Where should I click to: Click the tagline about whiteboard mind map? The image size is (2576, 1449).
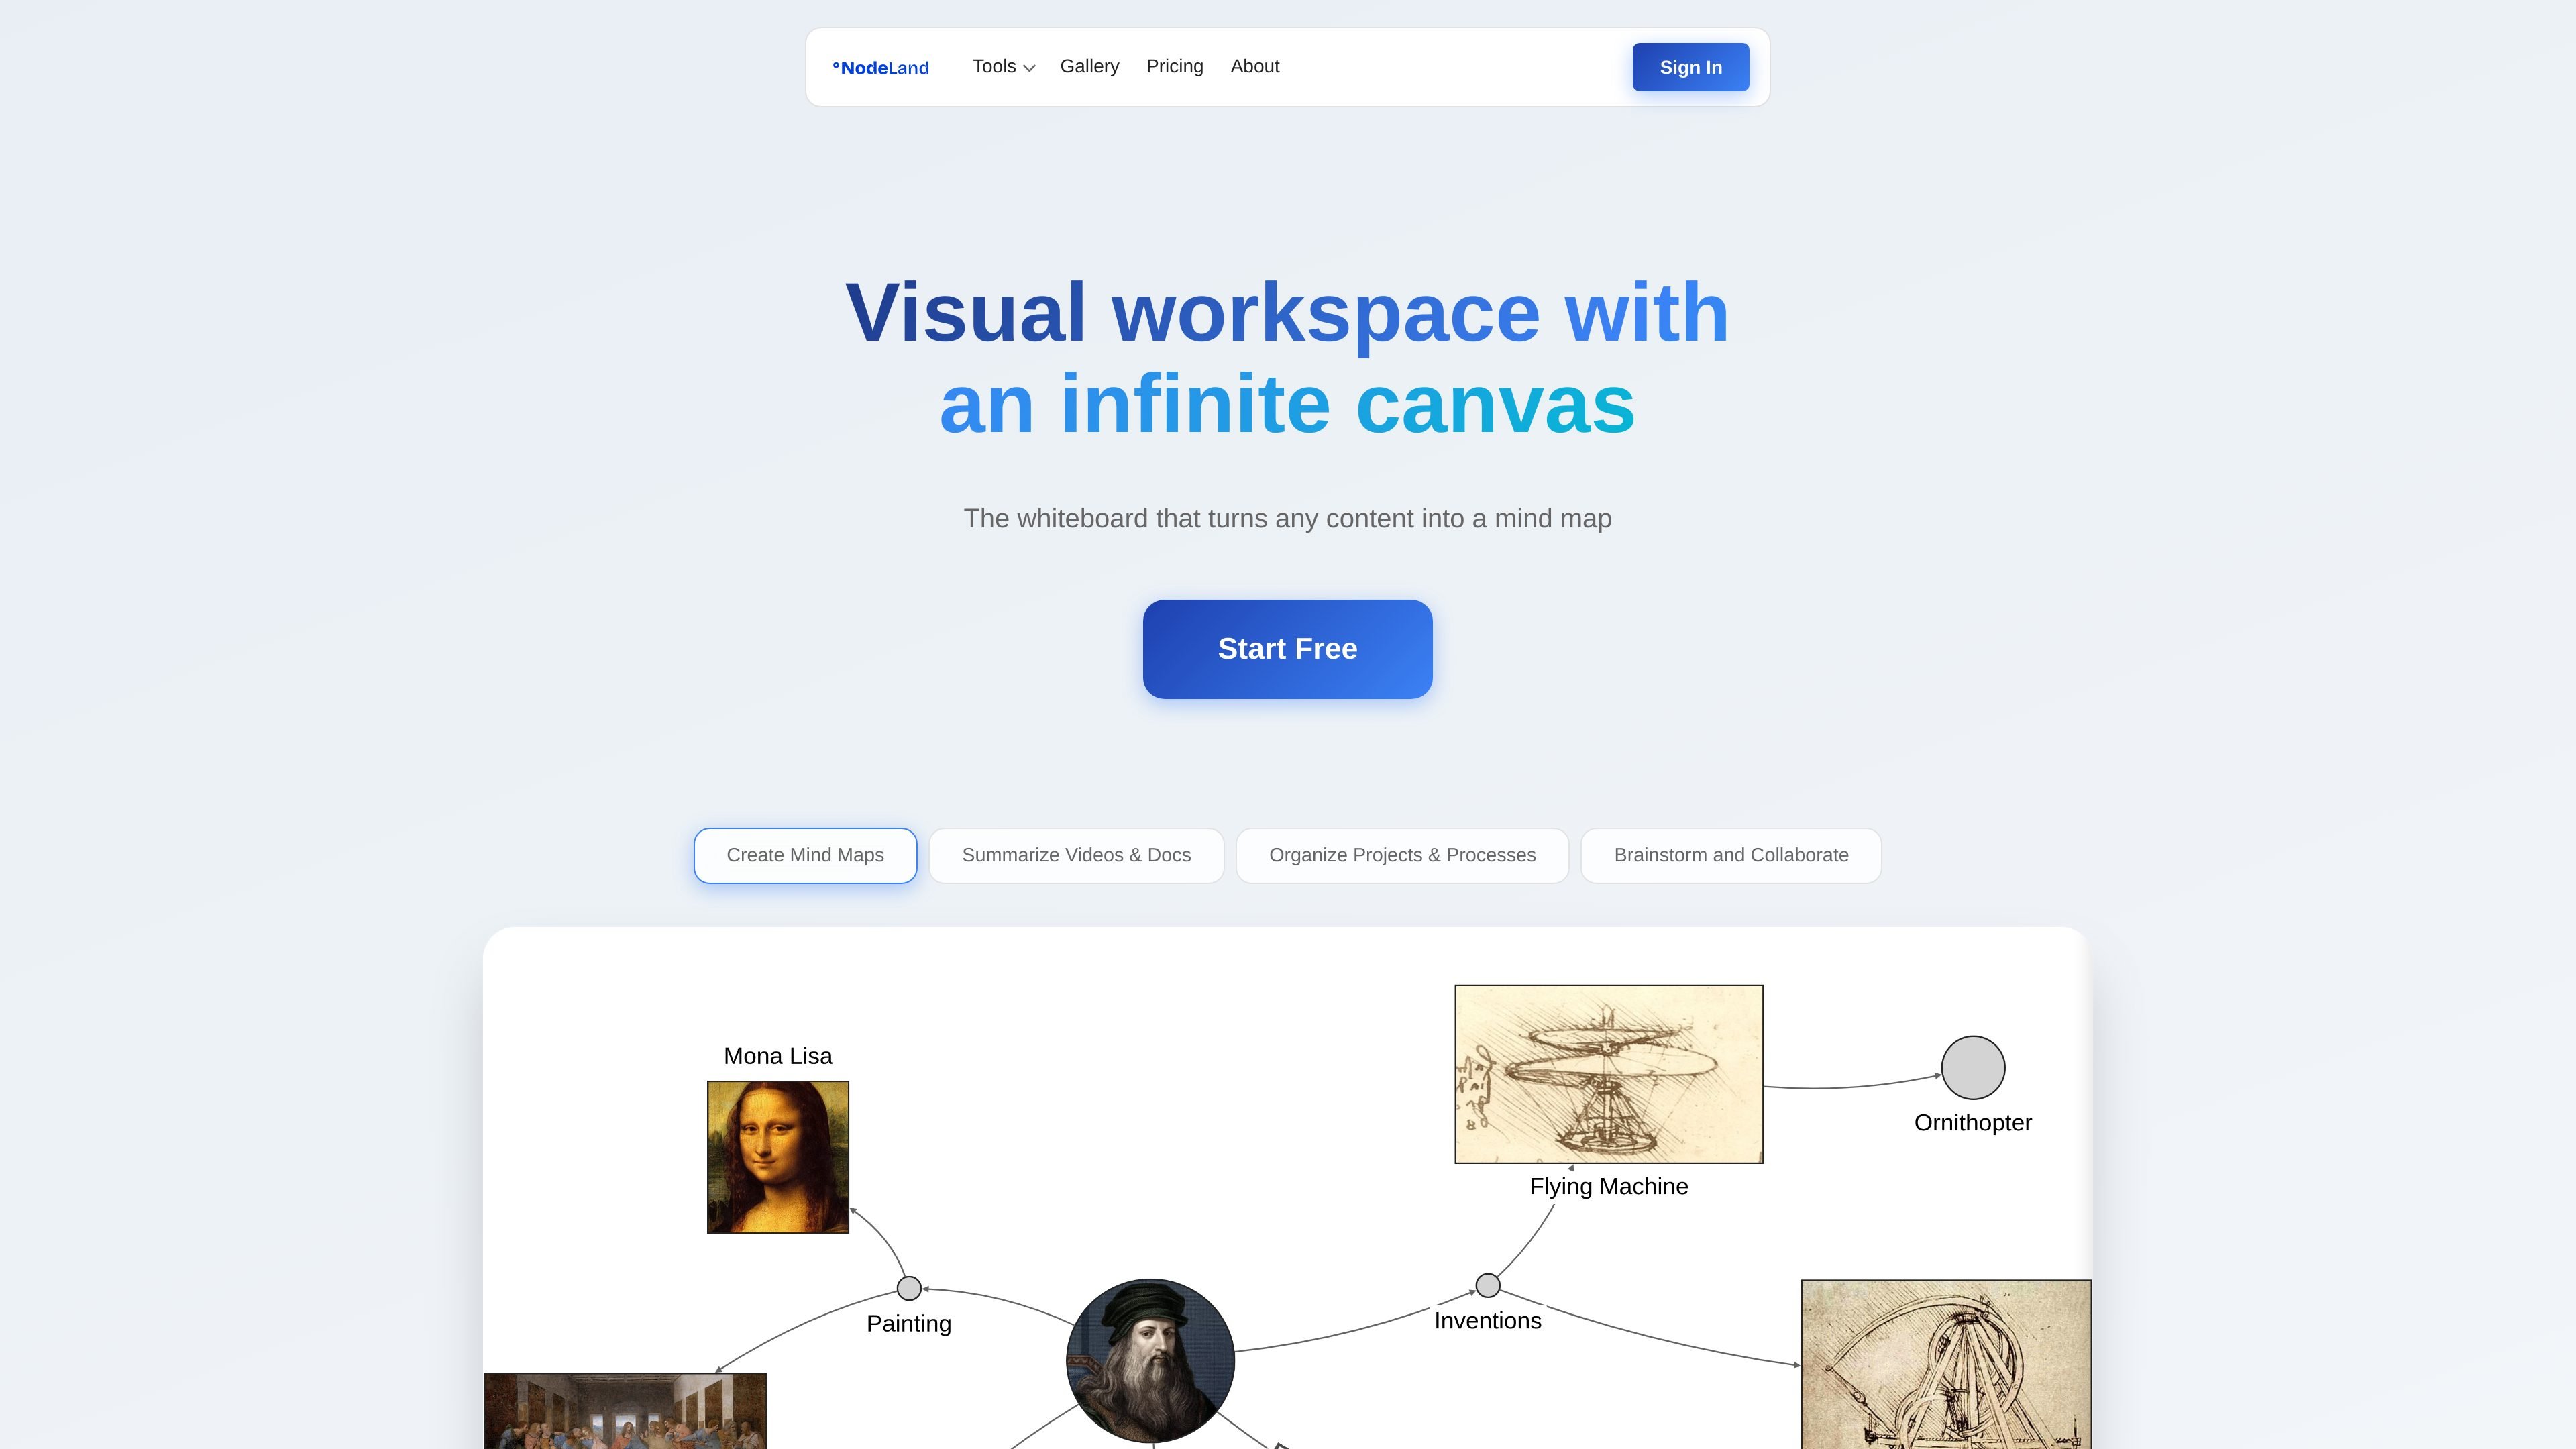tap(1287, 518)
